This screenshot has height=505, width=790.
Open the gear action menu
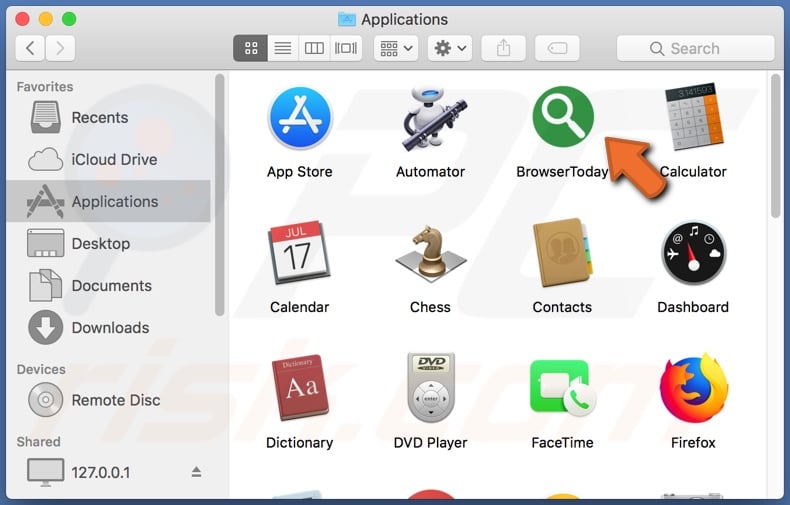point(450,48)
